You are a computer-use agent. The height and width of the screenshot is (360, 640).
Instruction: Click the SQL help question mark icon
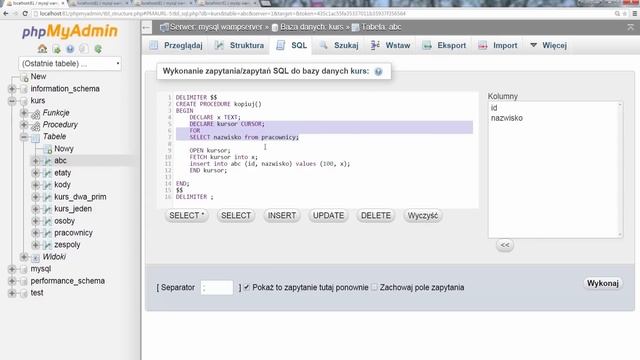(x=378, y=71)
